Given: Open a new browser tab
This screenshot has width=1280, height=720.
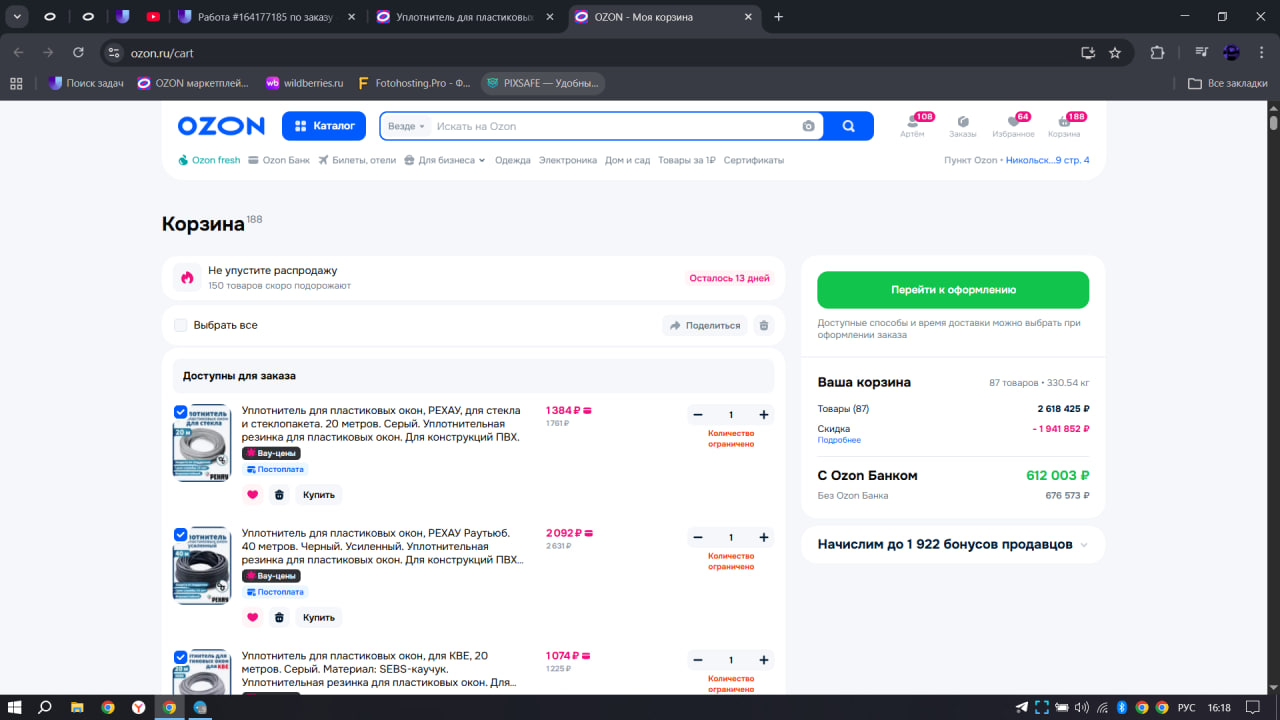Looking at the screenshot, I should point(779,17).
